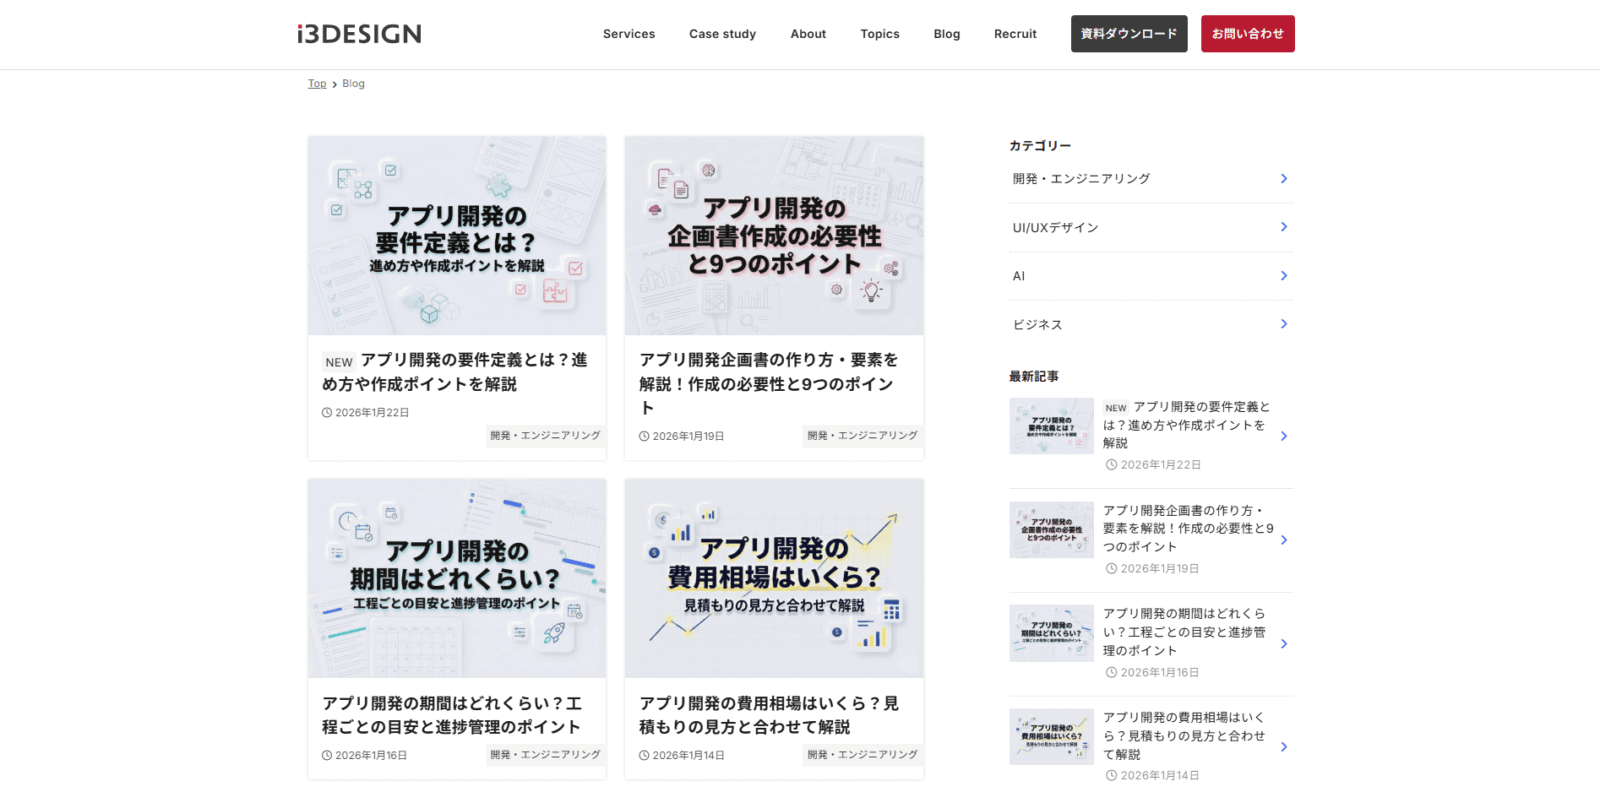The height and width of the screenshot is (792, 1600).
Task: Click arrow icon on sidebar 費用相場 article
Action: coord(1284,747)
